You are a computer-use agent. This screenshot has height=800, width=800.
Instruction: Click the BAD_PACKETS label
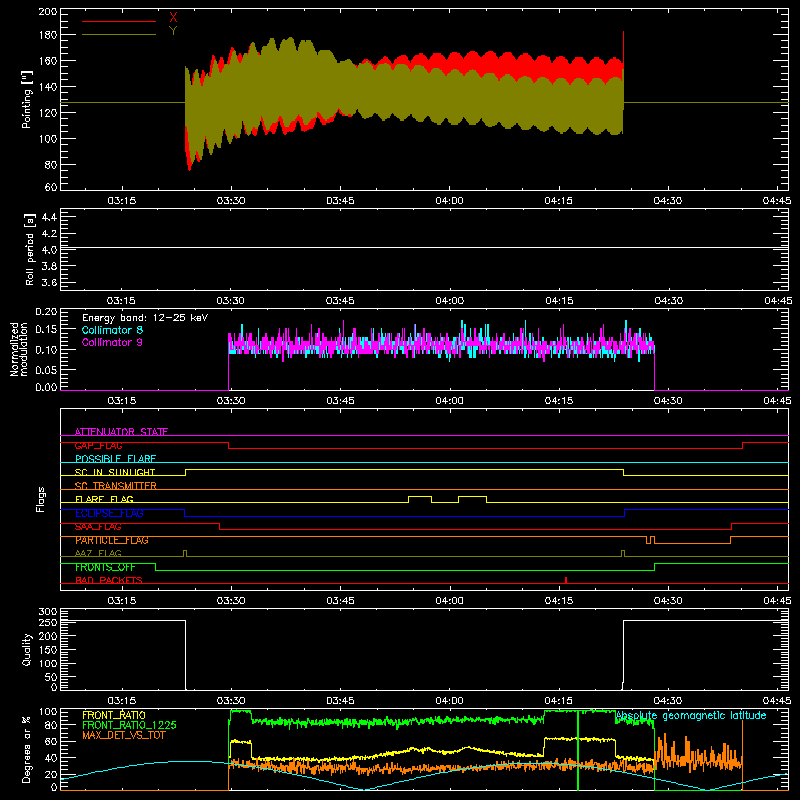coord(109,580)
